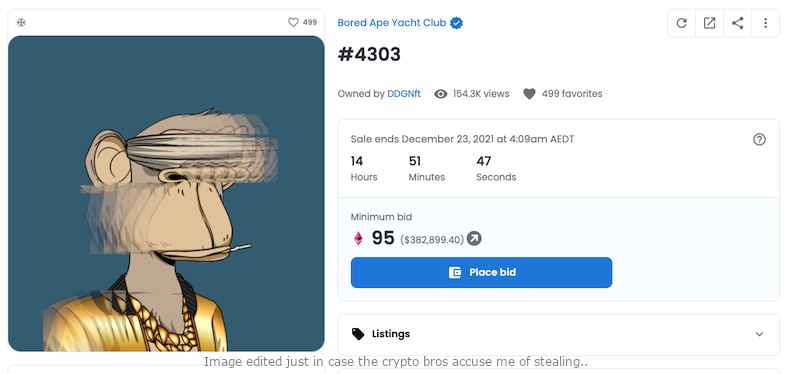This screenshot has height=374, width=800.
Task: Click the share icon
Action: 737,23
